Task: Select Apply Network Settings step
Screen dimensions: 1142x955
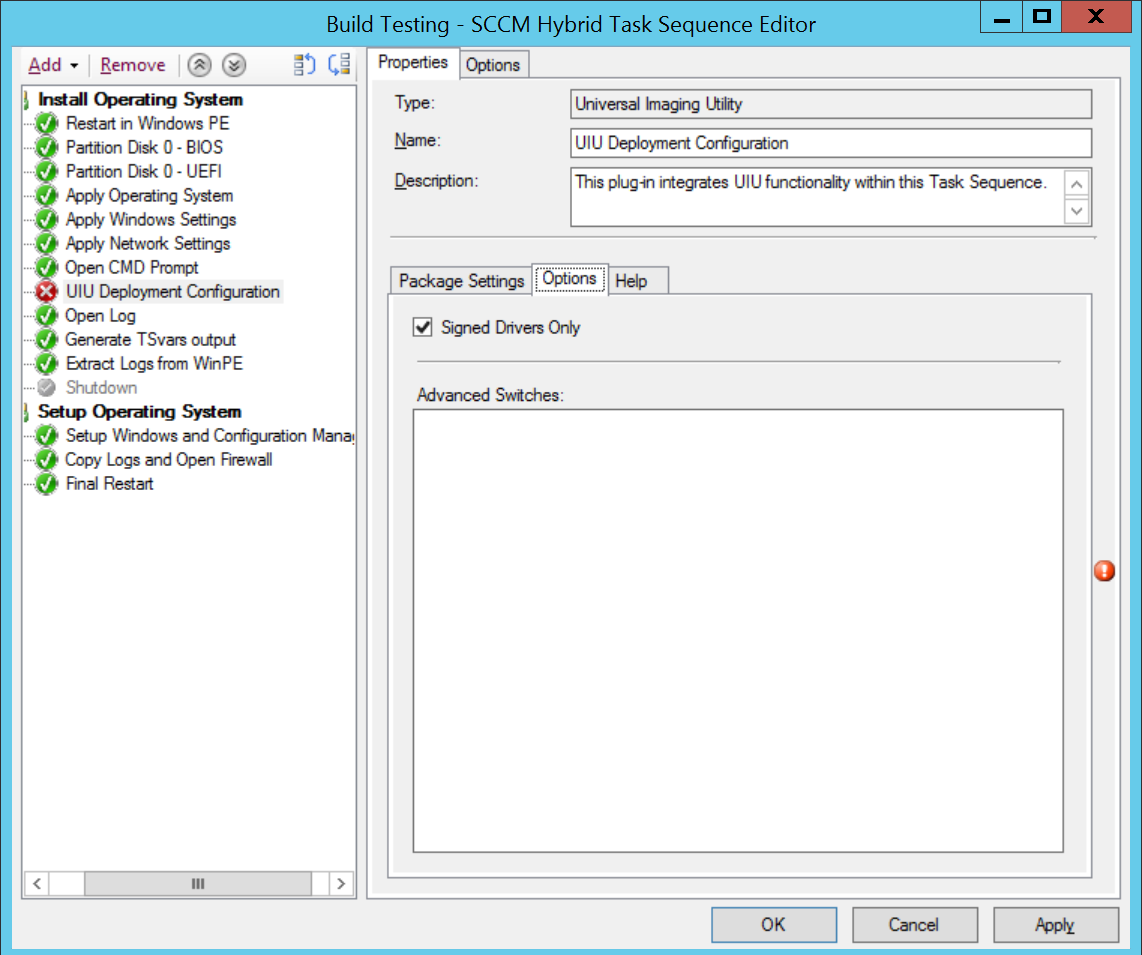Action: pyautogui.click(x=148, y=243)
